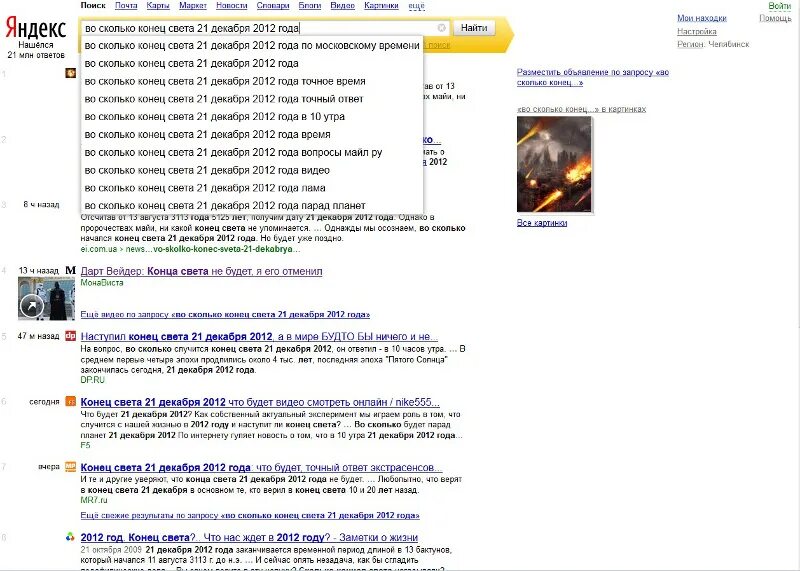This screenshot has width=800, height=571.
Task: Open the Yandex logo homepage
Action: point(36,28)
